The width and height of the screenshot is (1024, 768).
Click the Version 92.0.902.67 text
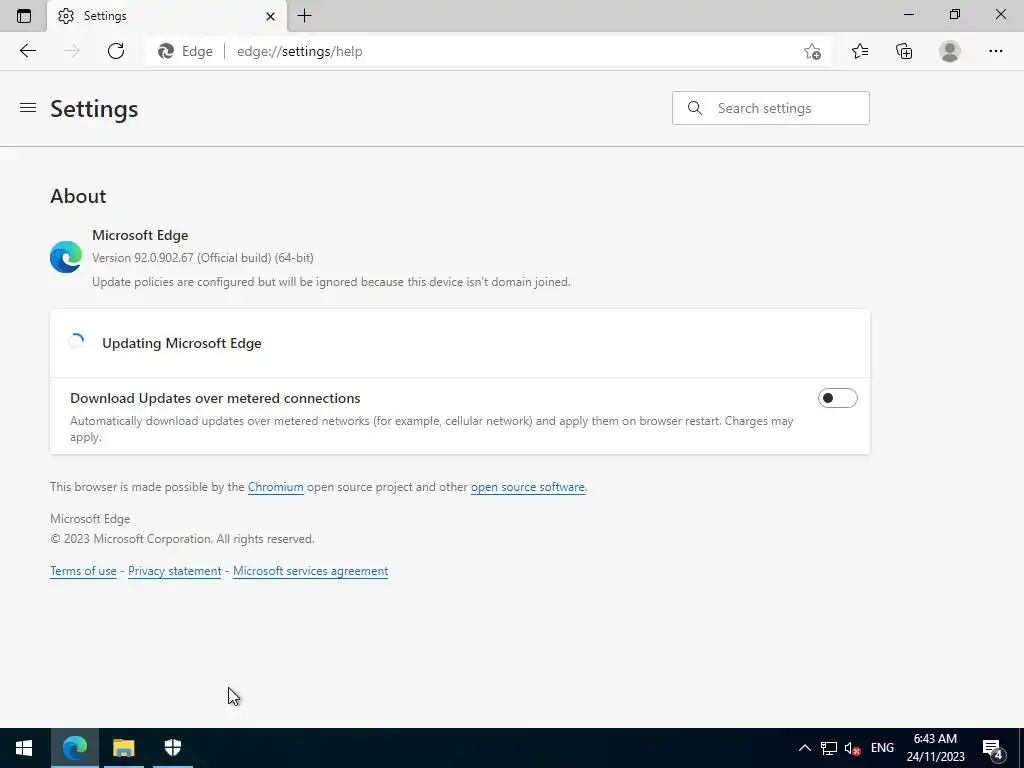coord(202,258)
